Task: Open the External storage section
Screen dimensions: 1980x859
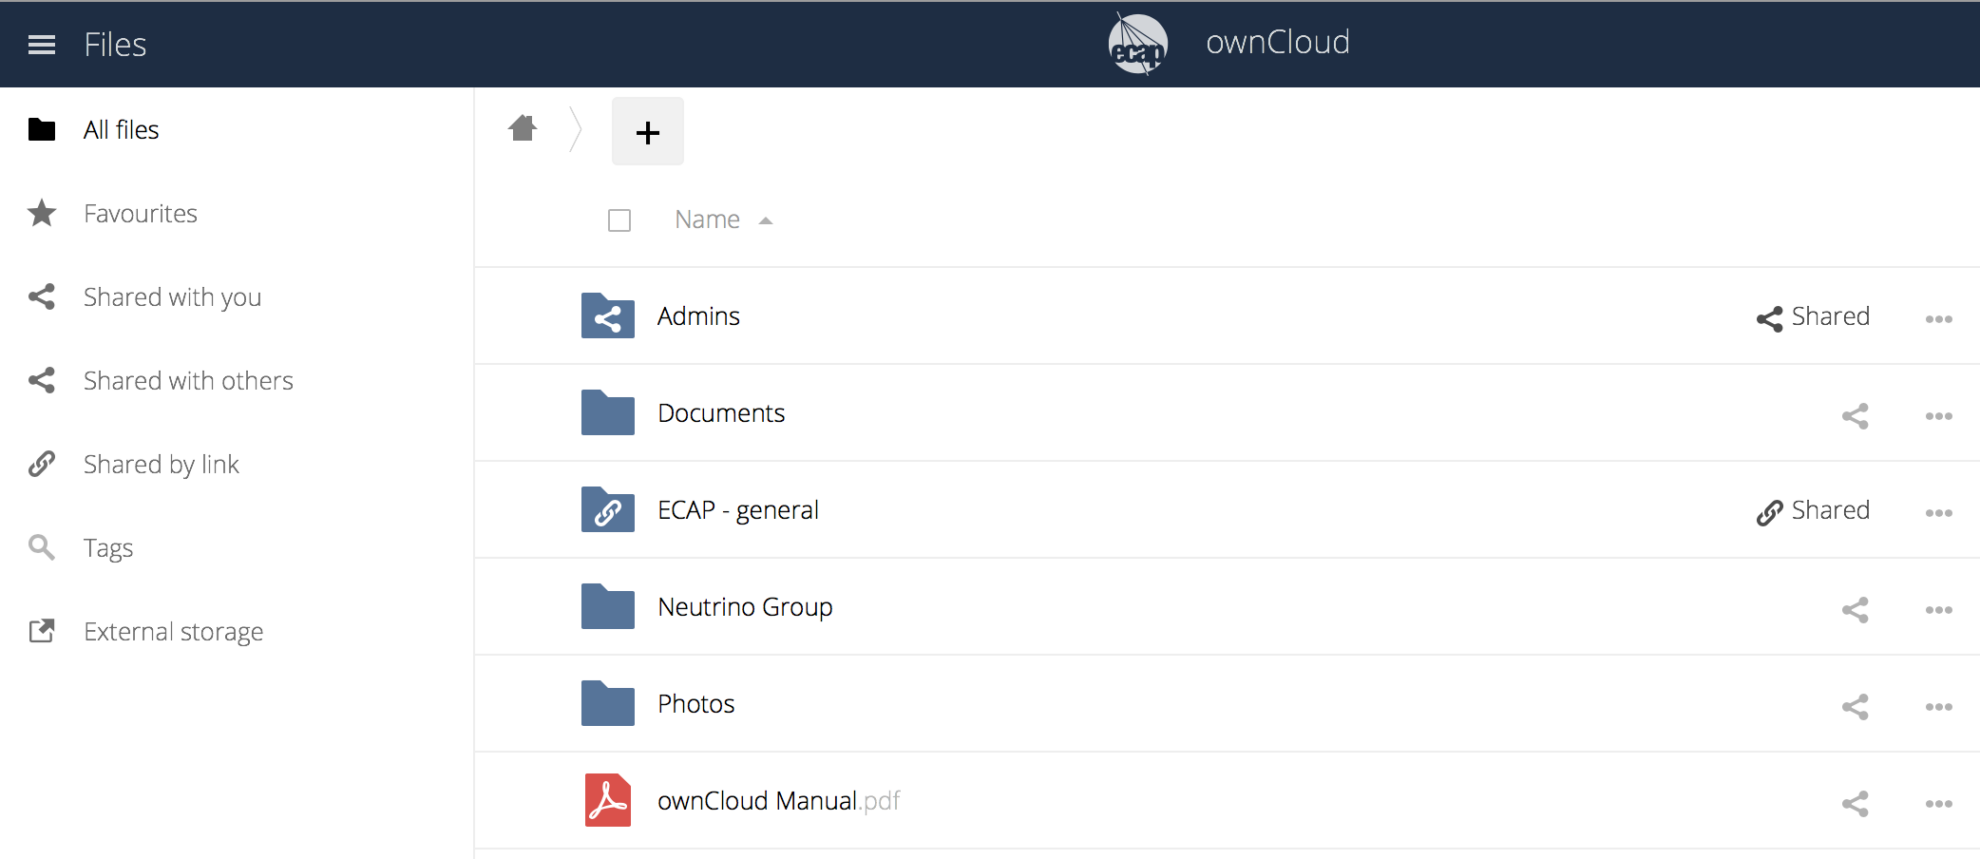Action: coord(173,632)
